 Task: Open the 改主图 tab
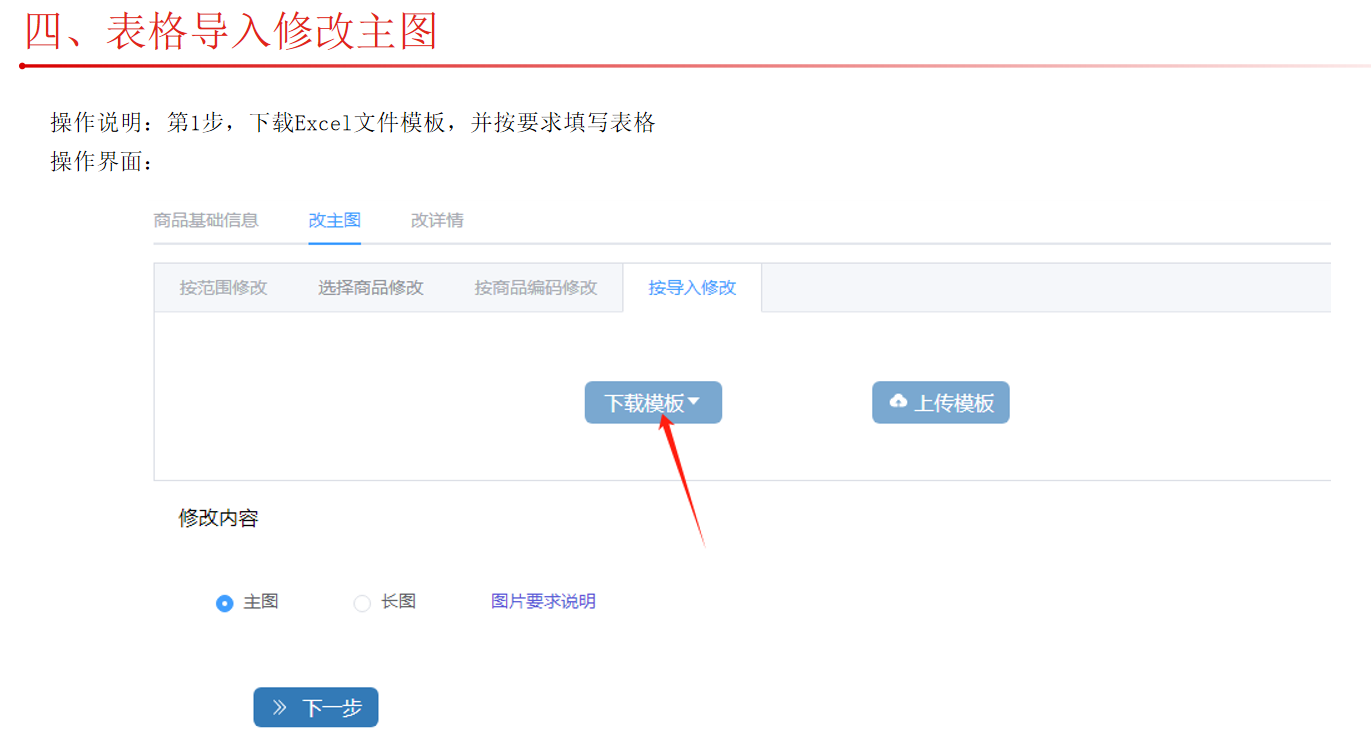click(334, 220)
